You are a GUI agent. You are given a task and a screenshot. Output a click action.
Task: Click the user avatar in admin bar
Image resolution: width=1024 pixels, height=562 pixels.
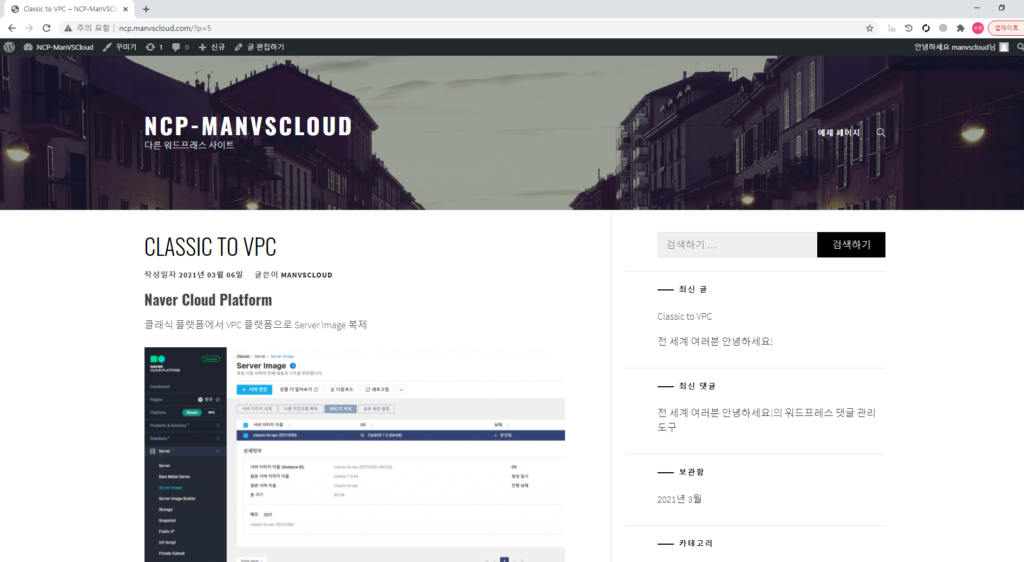(x=1004, y=47)
